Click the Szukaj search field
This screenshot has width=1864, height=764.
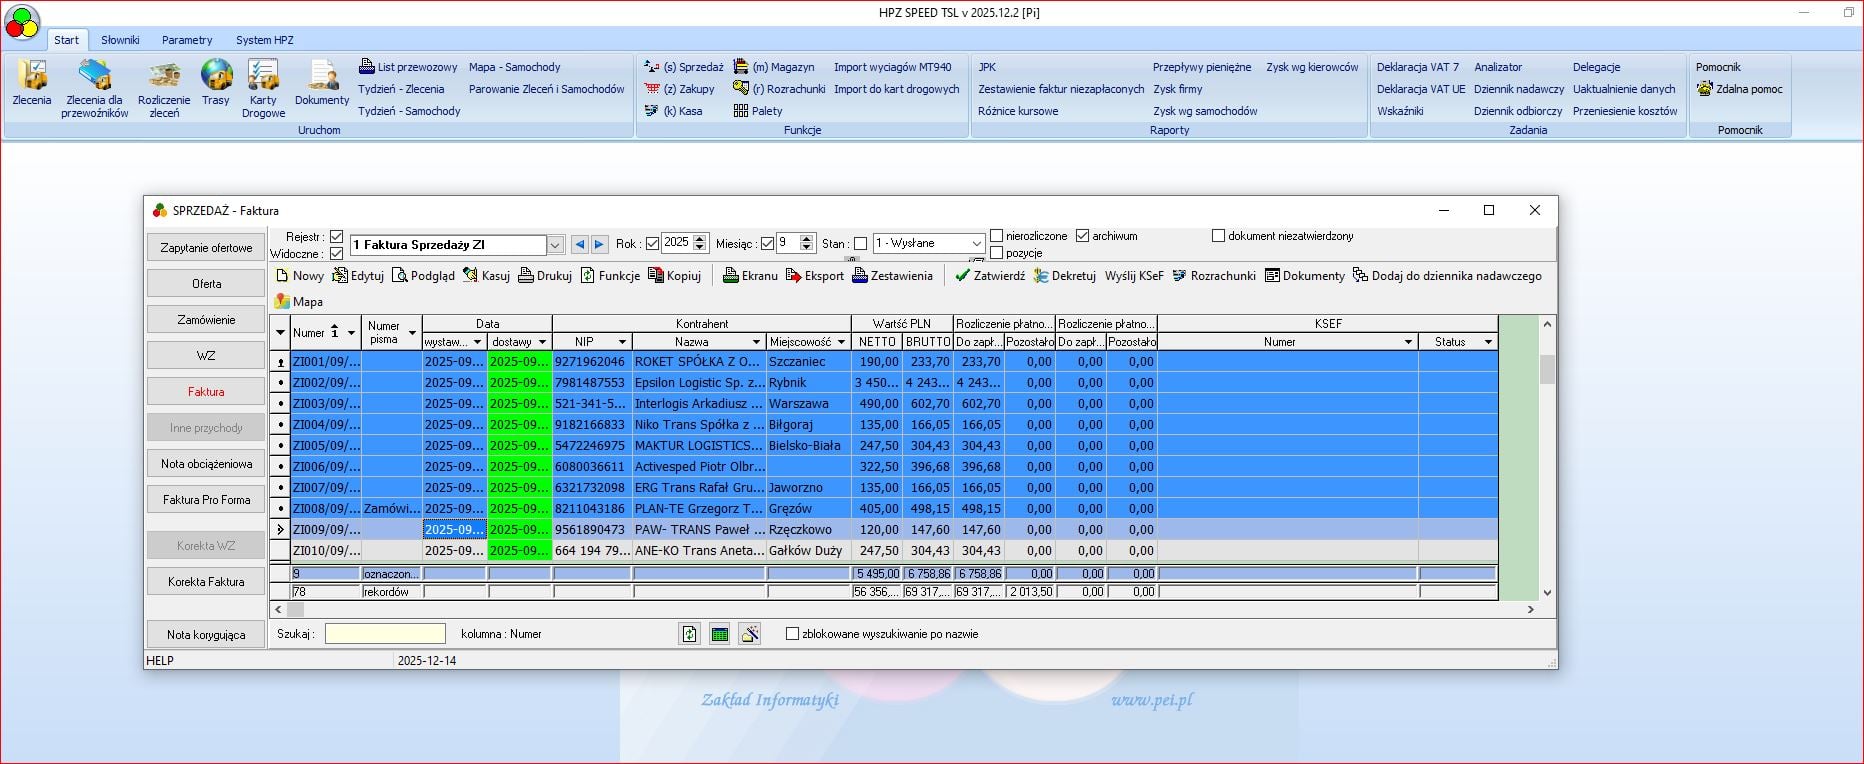coord(385,634)
